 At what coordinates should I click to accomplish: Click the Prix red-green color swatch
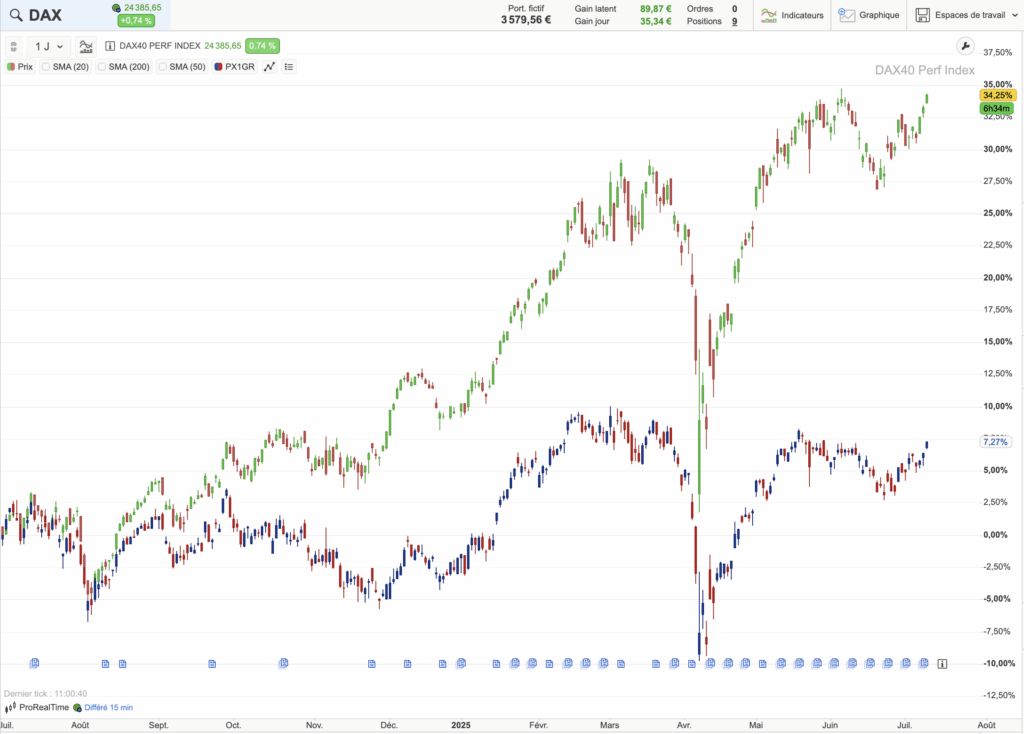10,67
